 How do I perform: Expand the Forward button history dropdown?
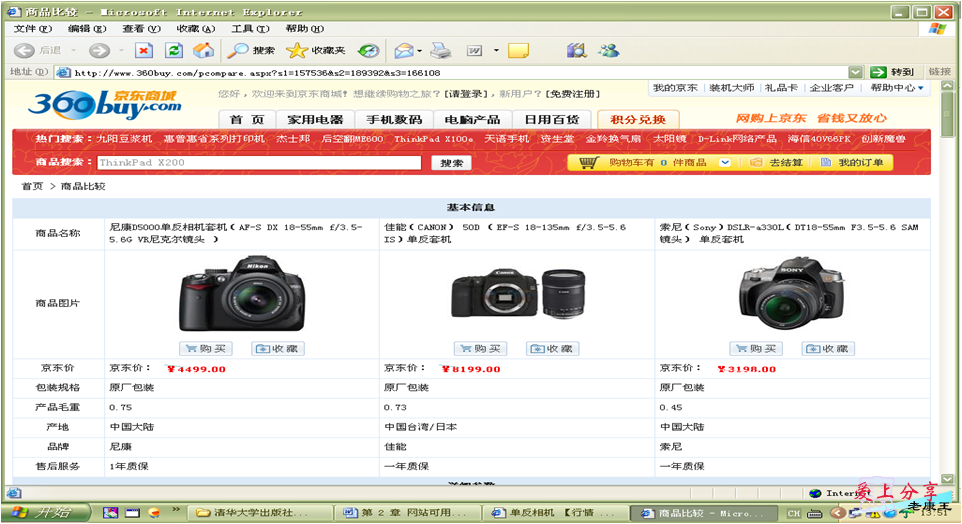click(x=121, y=51)
